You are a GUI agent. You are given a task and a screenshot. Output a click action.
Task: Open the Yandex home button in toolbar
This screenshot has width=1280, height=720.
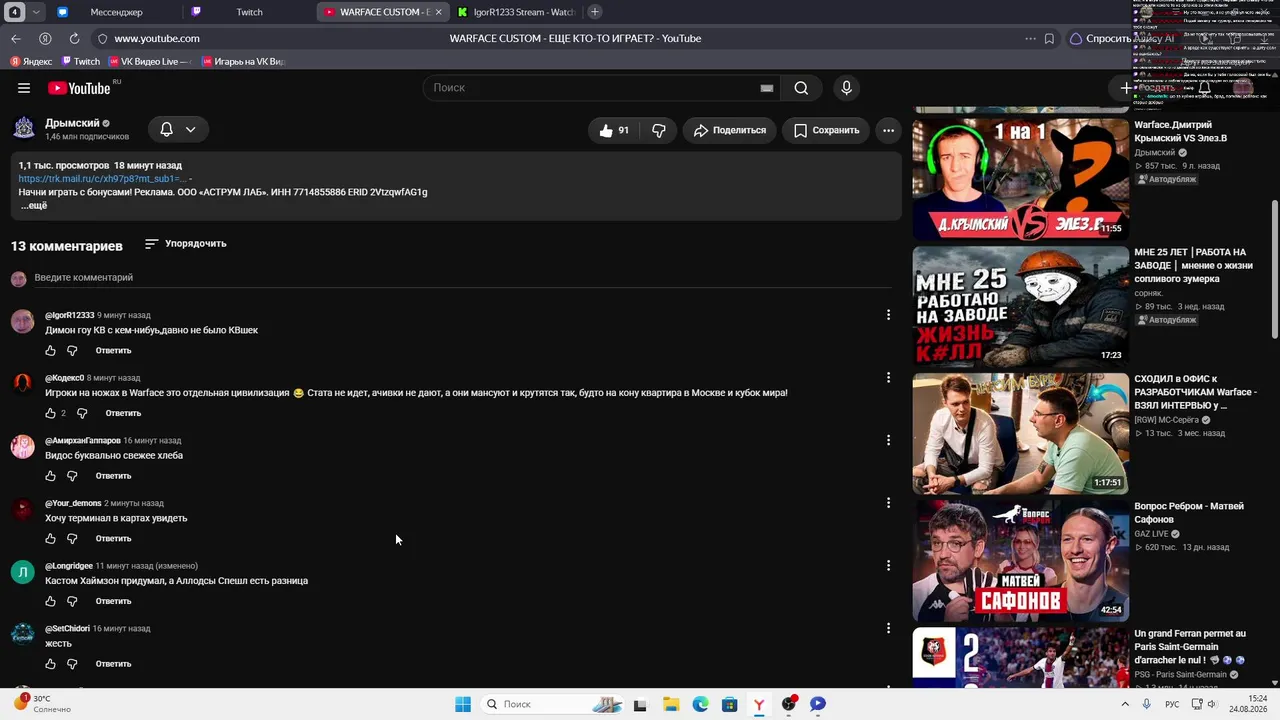45,38
